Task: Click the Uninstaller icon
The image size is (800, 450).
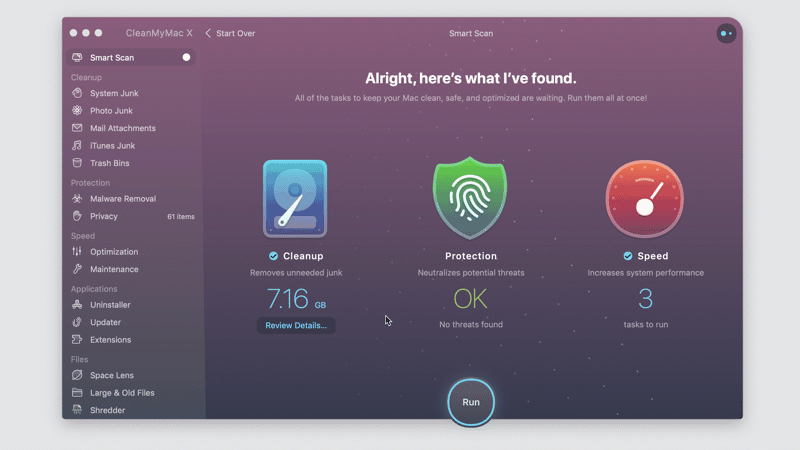Action: (77, 305)
